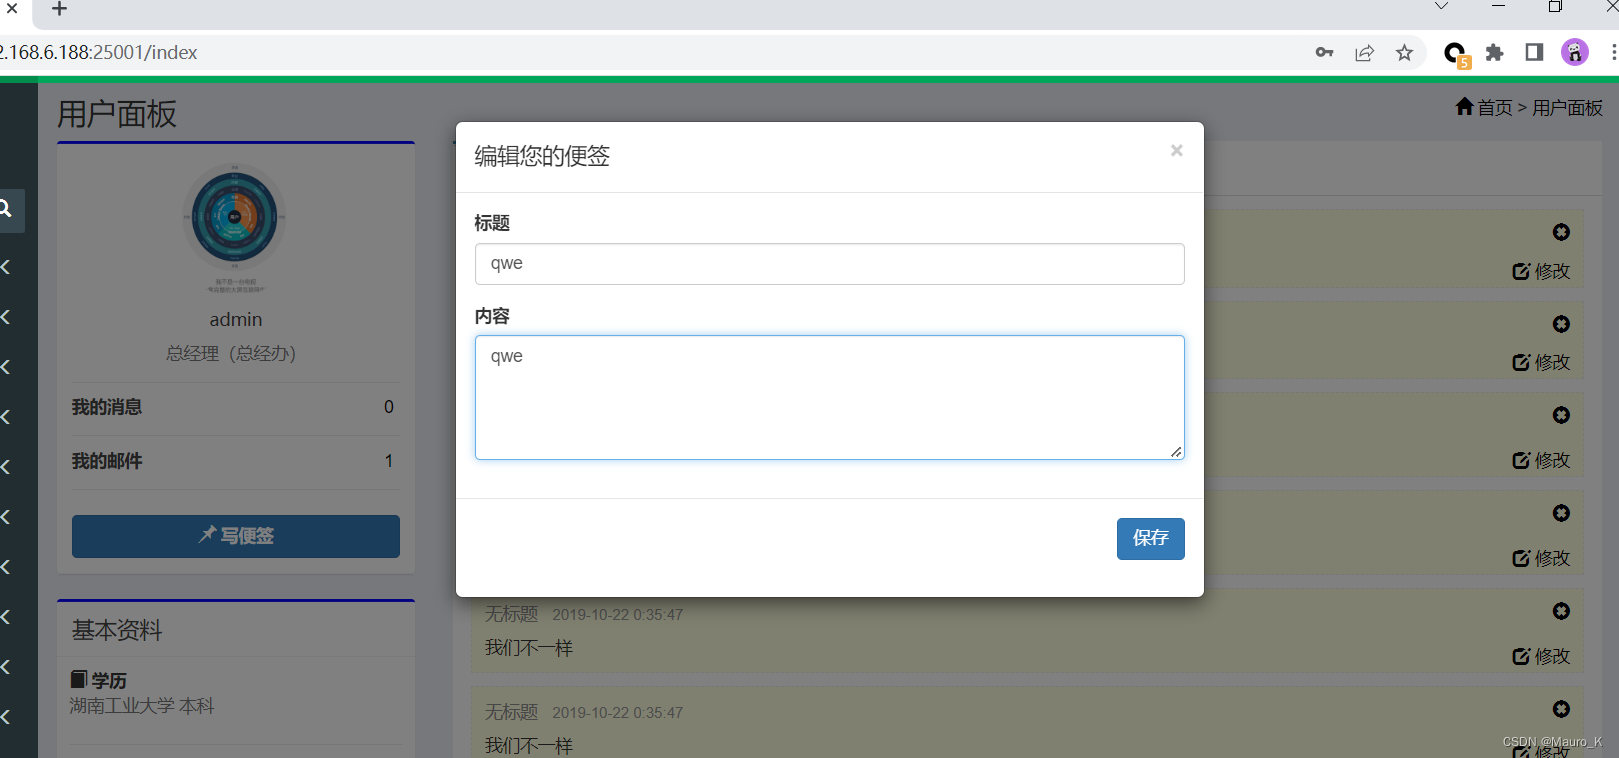Close the edit note dialog

click(1177, 150)
